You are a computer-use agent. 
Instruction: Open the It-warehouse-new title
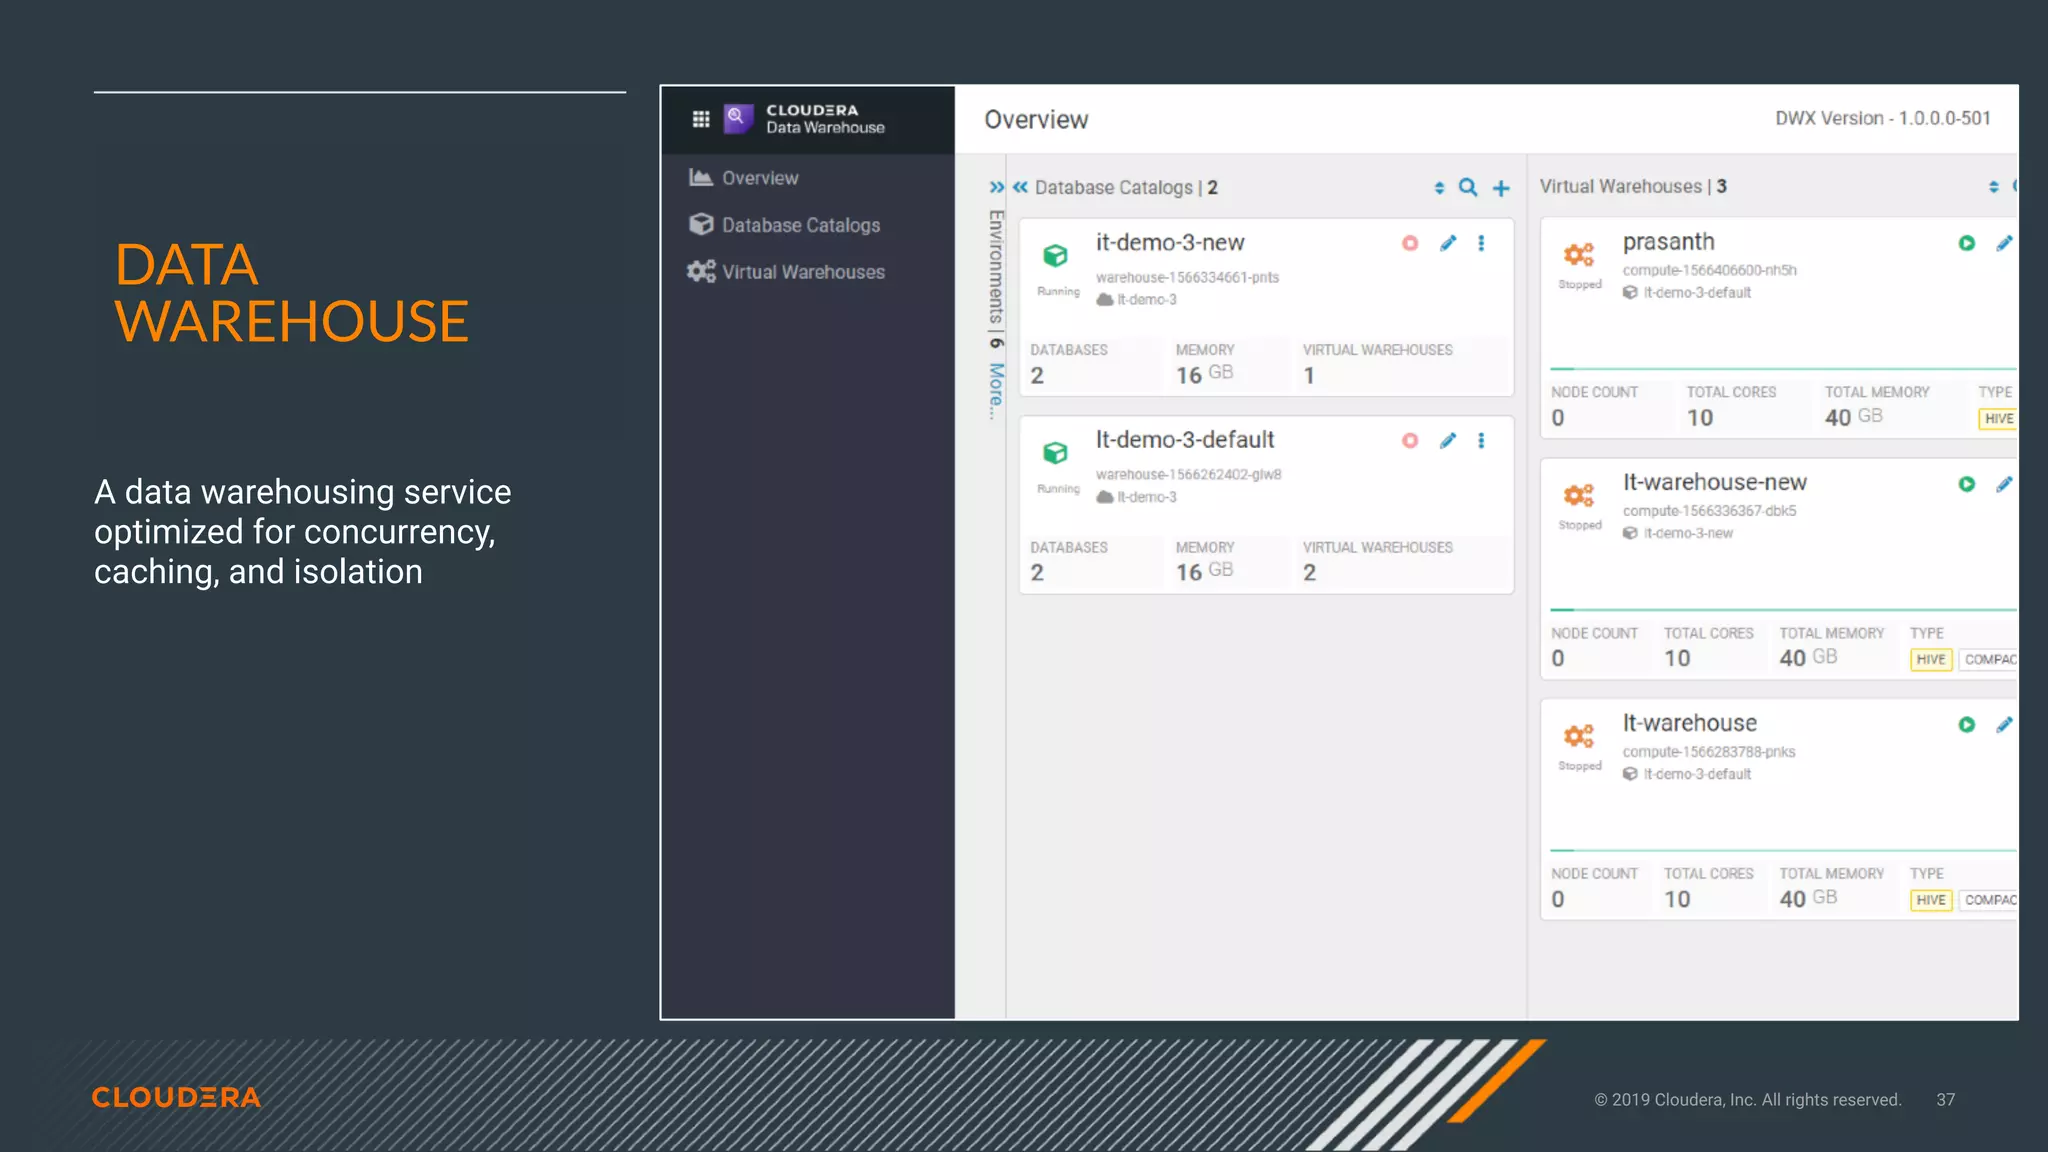(x=1714, y=482)
